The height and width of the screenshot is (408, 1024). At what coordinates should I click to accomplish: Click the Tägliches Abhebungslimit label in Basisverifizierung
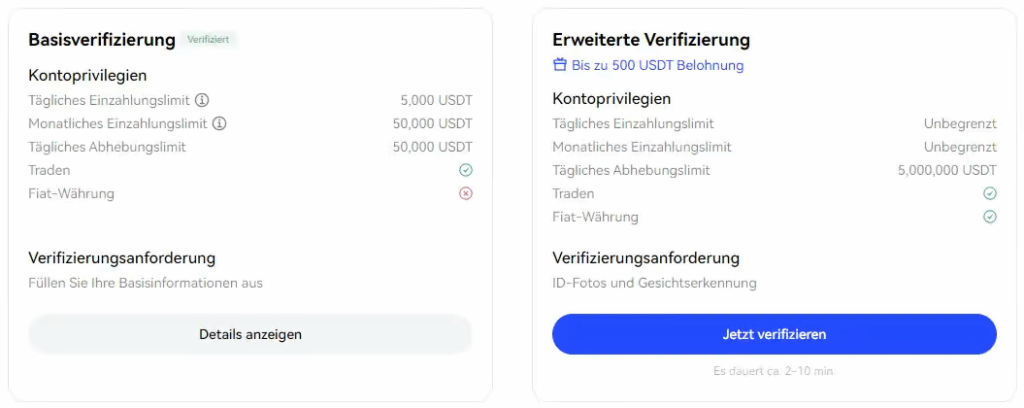pyautogui.click(x=107, y=147)
